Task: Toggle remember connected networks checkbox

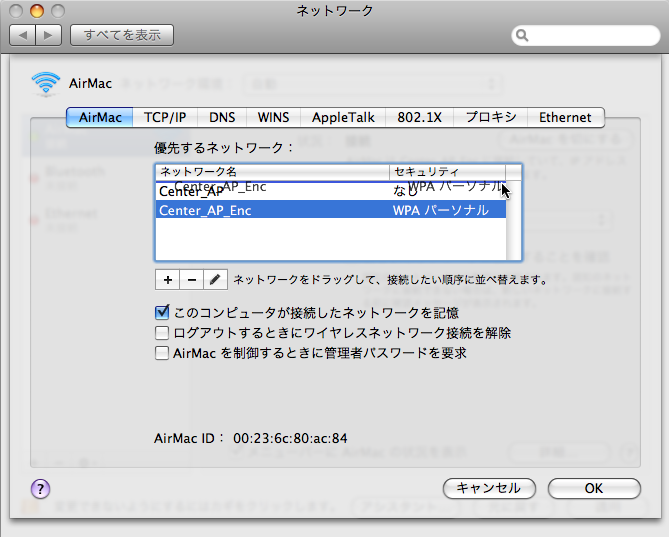Action: pos(162,313)
